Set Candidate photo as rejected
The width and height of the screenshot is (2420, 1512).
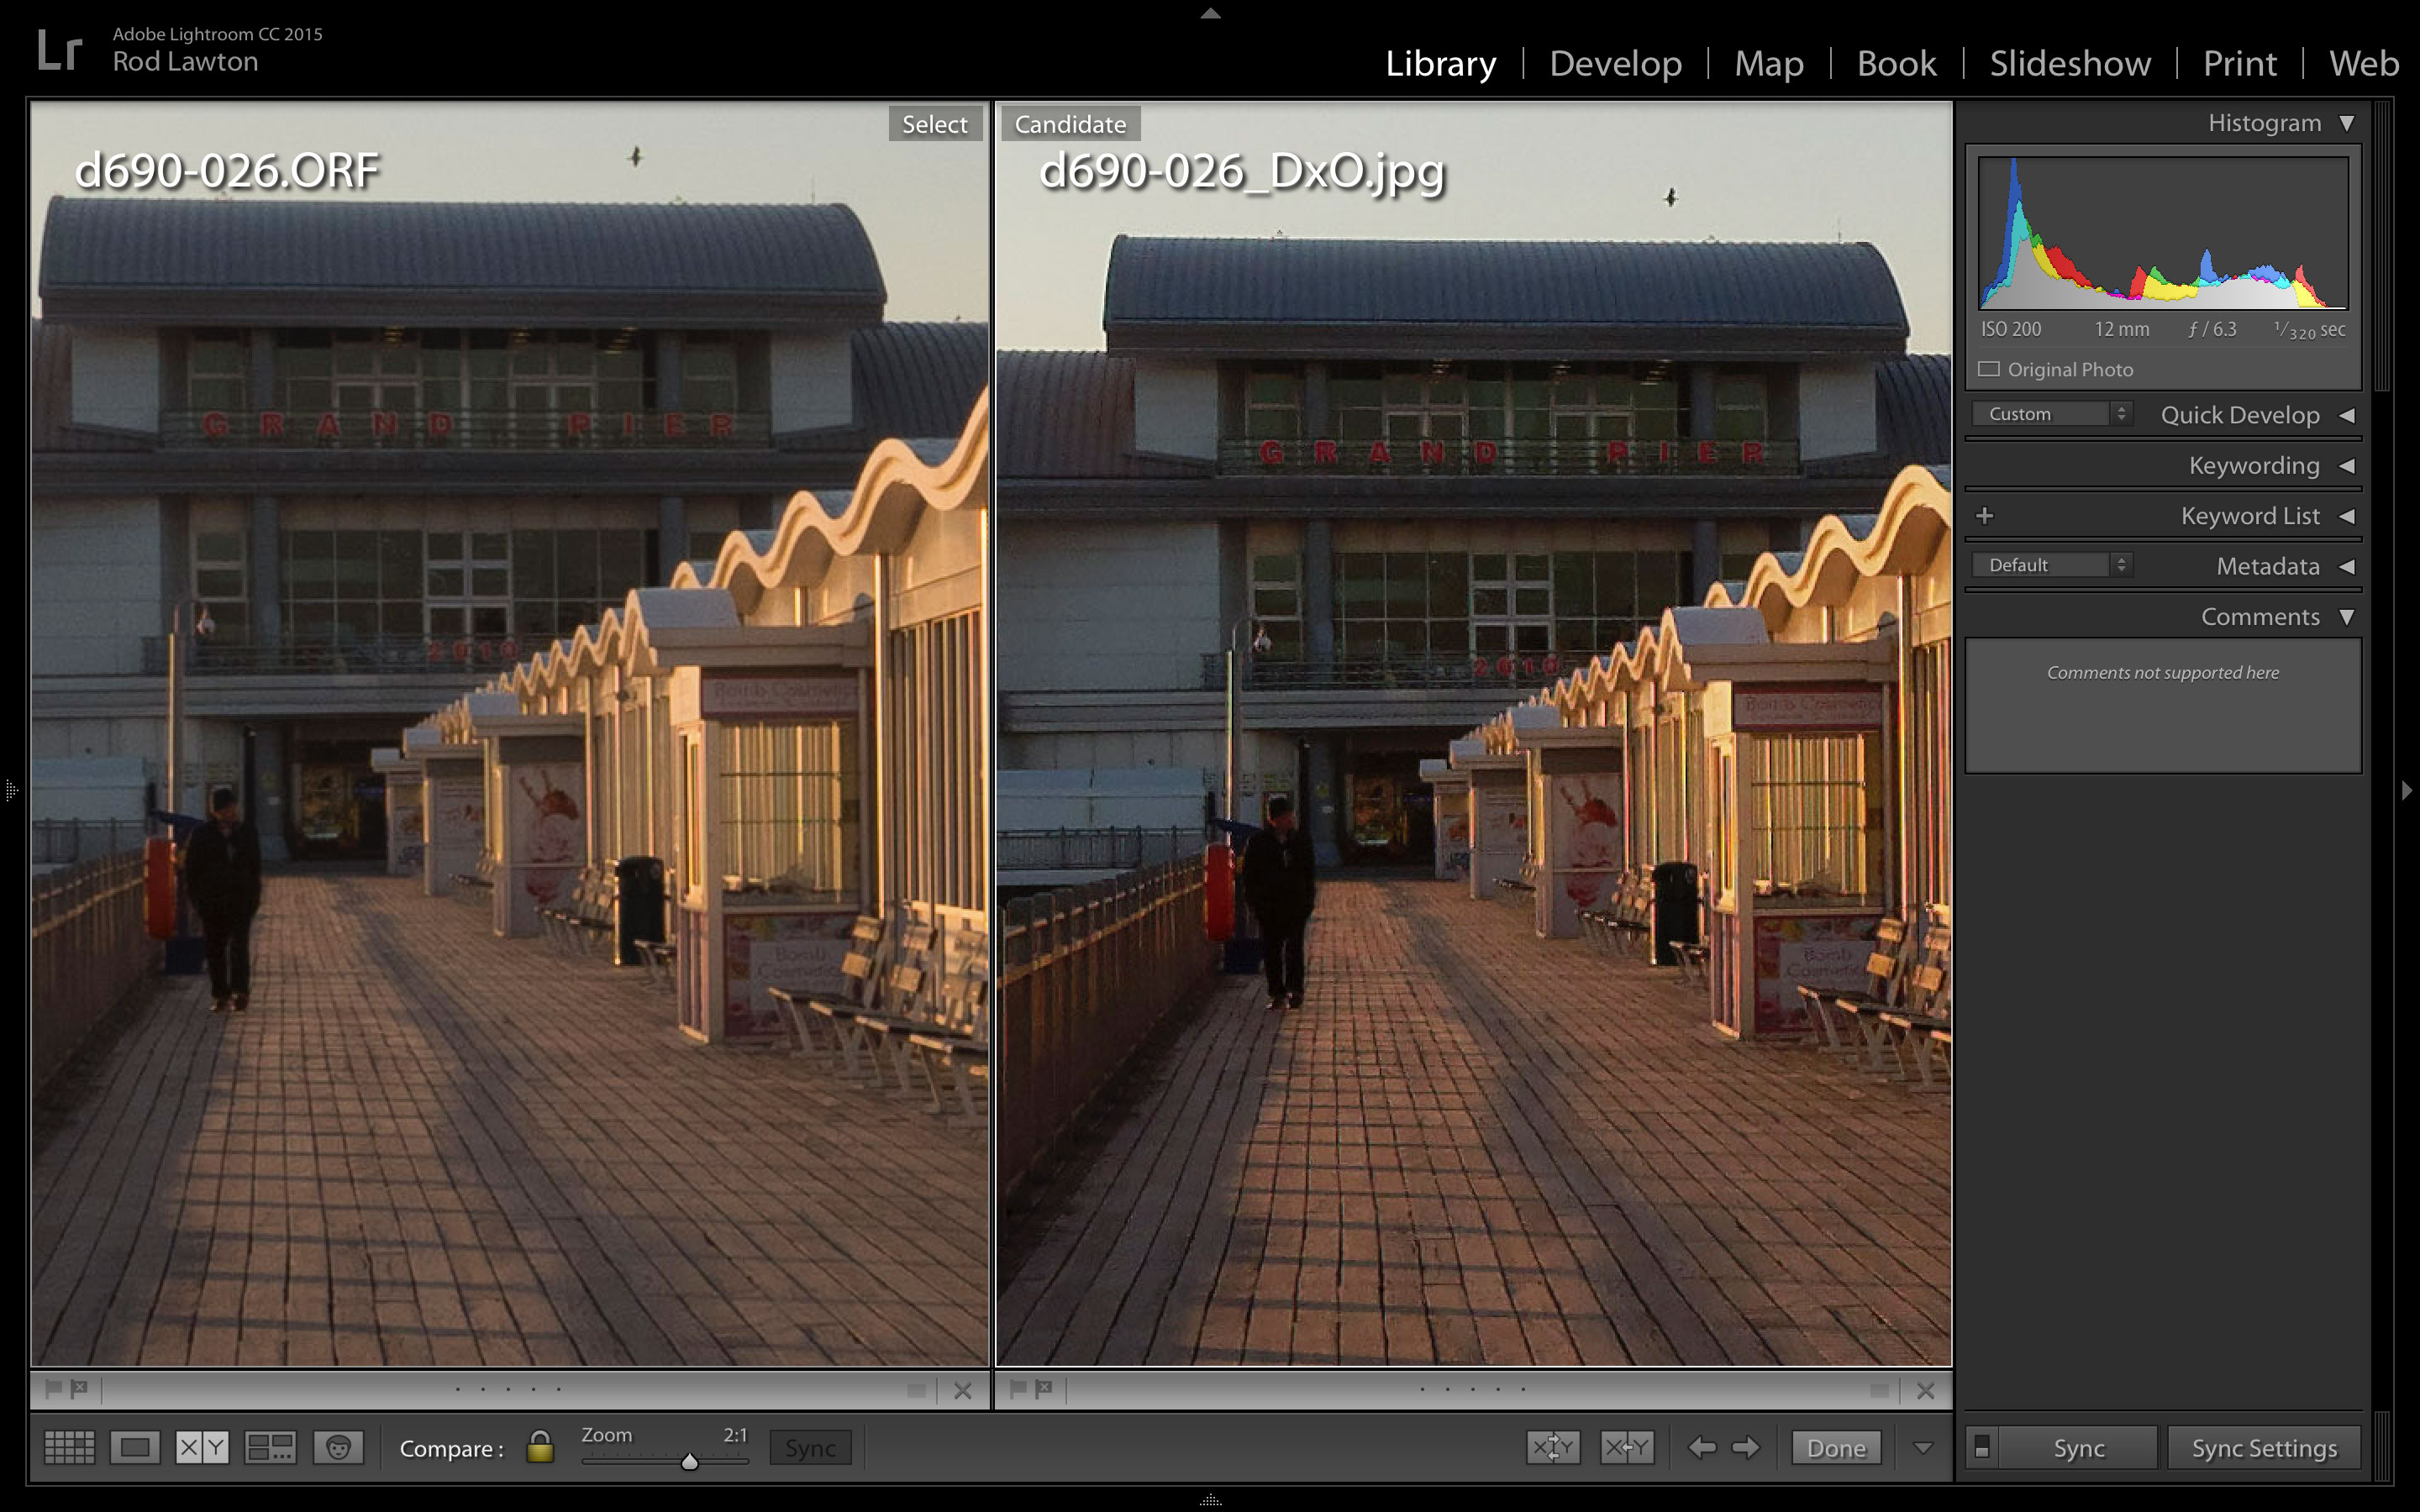[x=1044, y=1388]
